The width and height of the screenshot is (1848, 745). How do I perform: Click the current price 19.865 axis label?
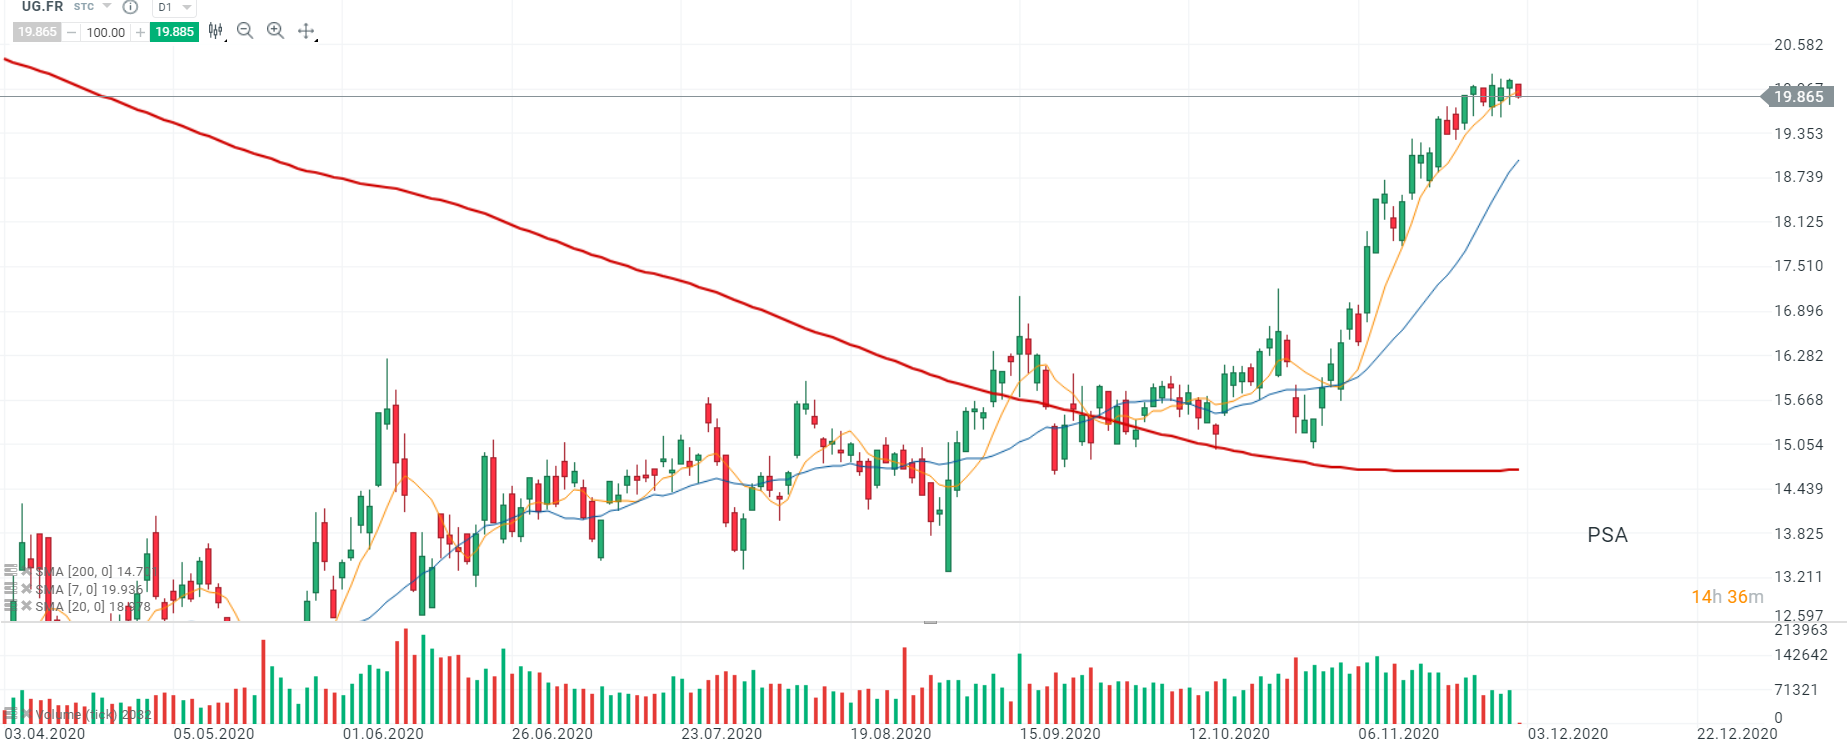click(x=1798, y=97)
